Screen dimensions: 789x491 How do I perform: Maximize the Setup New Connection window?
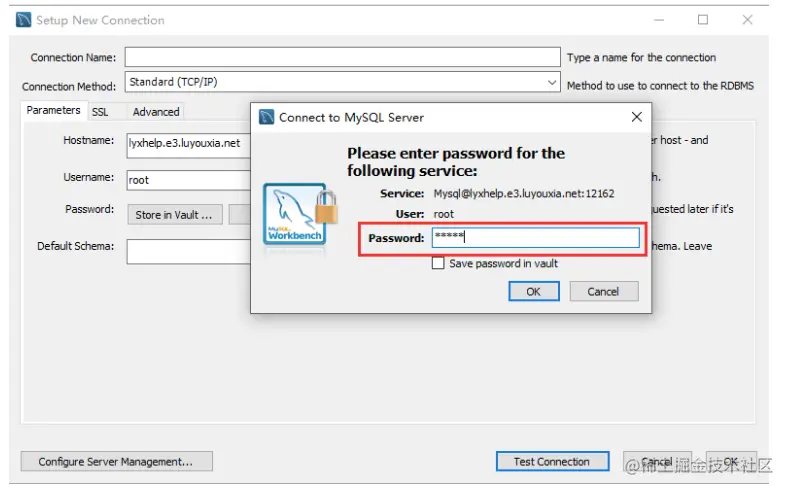coord(703,20)
